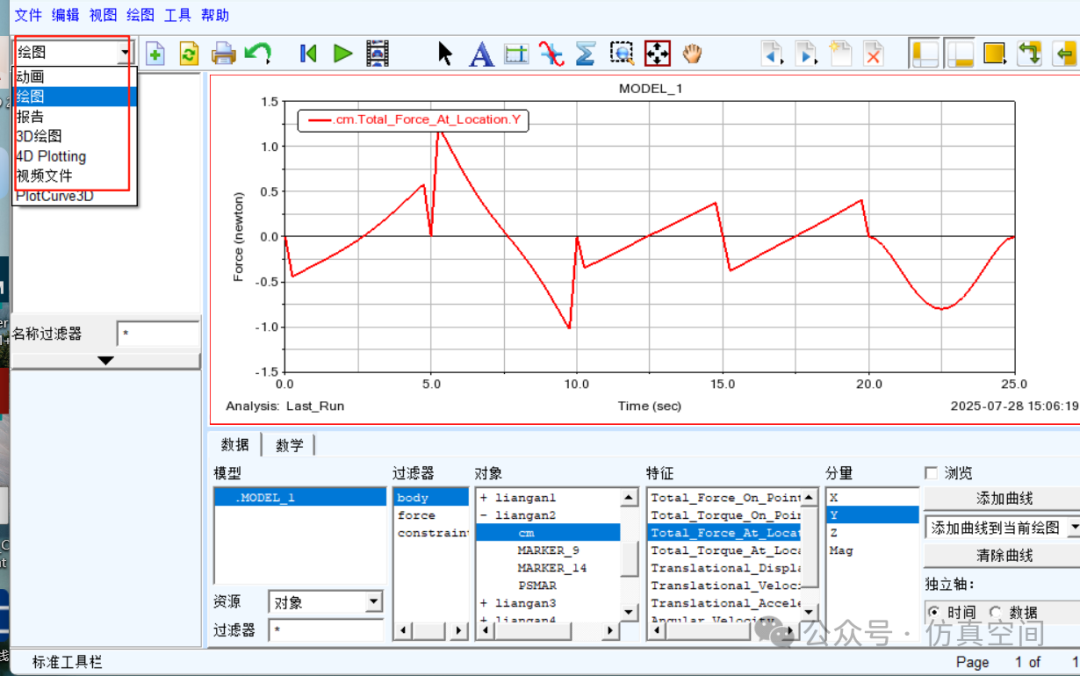Click the green swap views arrows icon
The image size is (1080, 676).
(1029, 53)
